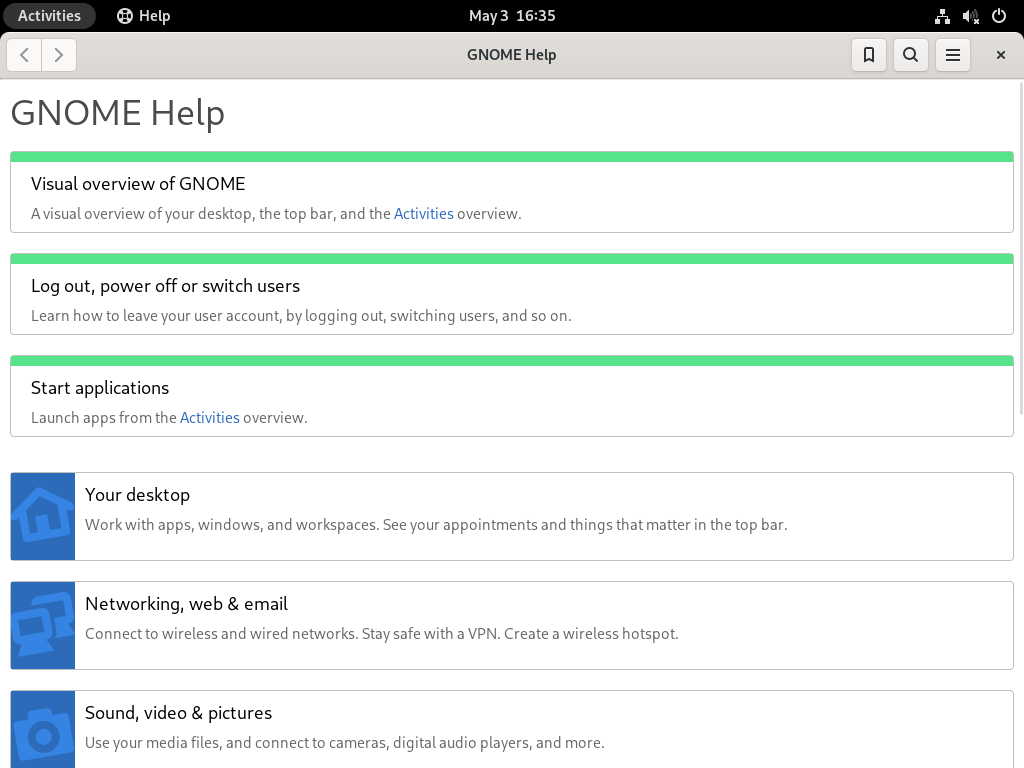Open the power icon system menu
The width and height of the screenshot is (1024, 768).
tap(998, 16)
